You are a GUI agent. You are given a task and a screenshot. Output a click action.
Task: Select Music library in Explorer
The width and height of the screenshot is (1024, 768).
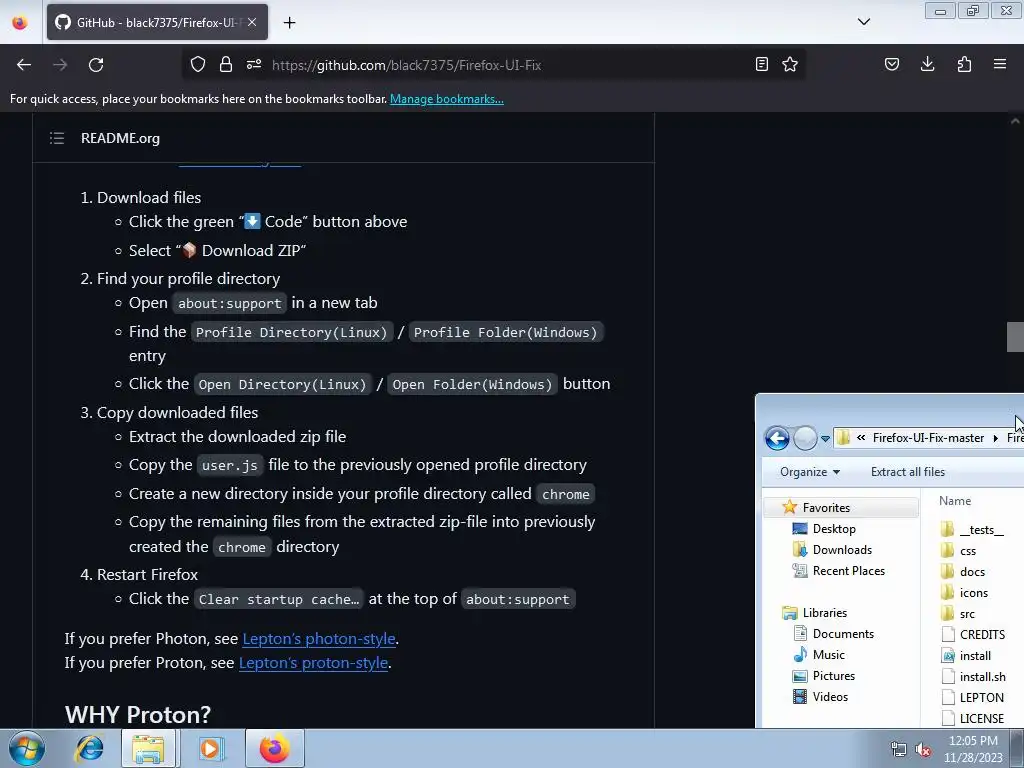pyautogui.click(x=829, y=654)
